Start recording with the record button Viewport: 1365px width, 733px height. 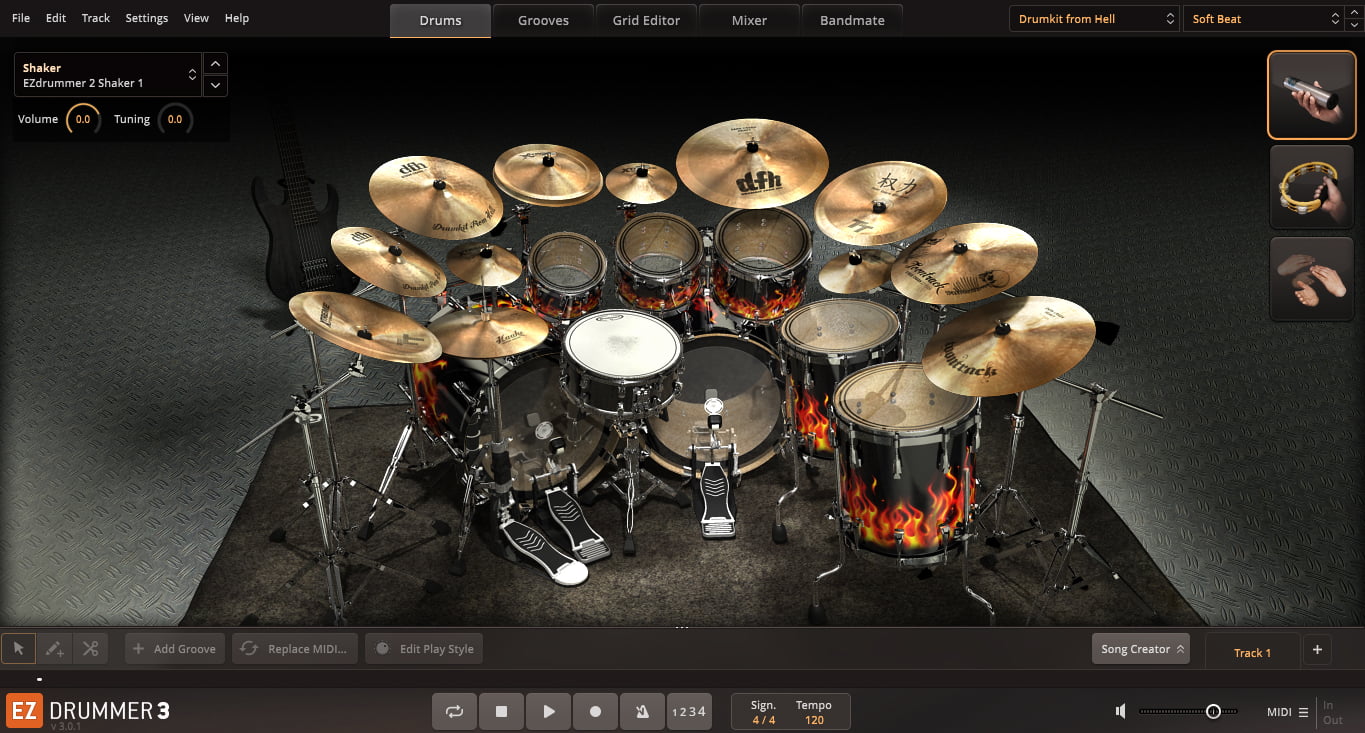point(595,711)
